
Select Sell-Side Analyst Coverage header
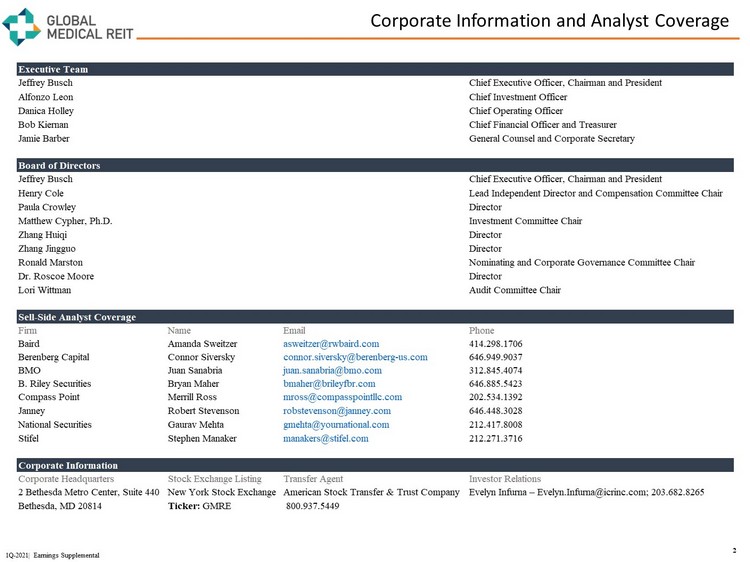pyautogui.click(x=375, y=317)
